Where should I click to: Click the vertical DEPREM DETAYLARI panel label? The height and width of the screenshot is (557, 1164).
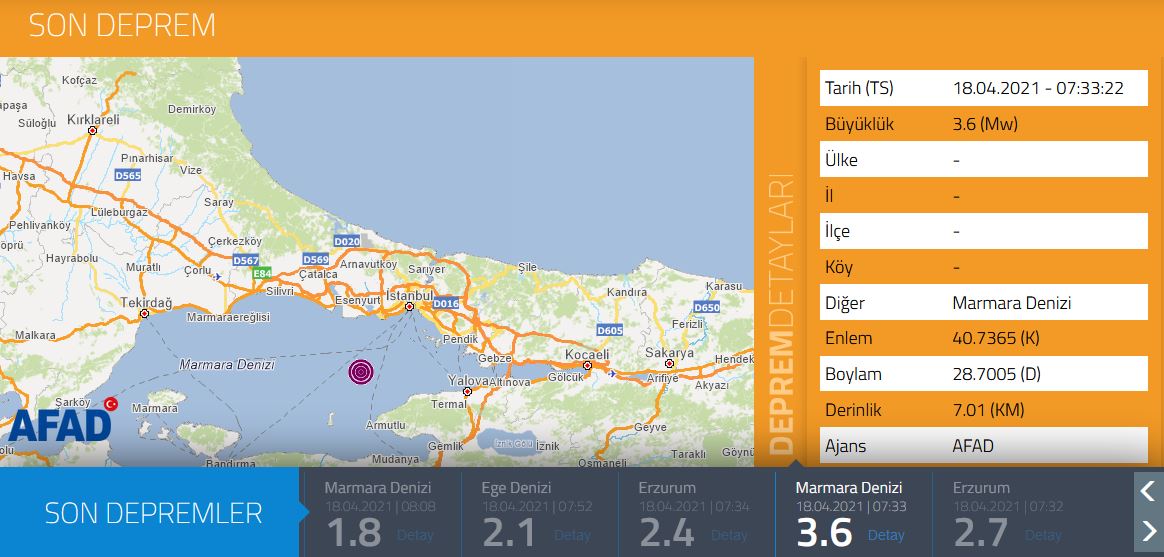[781, 315]
